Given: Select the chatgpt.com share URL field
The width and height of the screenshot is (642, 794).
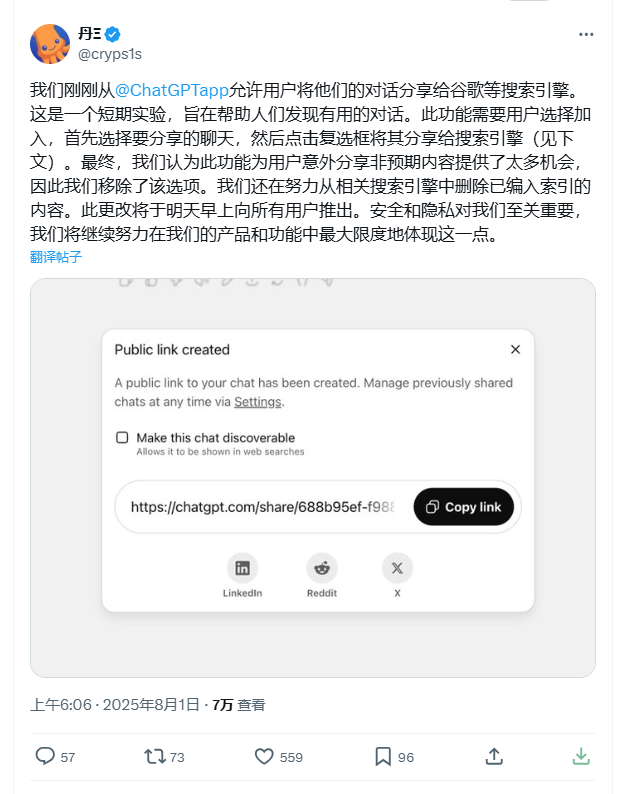Looking at the screenshot, I should (x=263, y=507).
